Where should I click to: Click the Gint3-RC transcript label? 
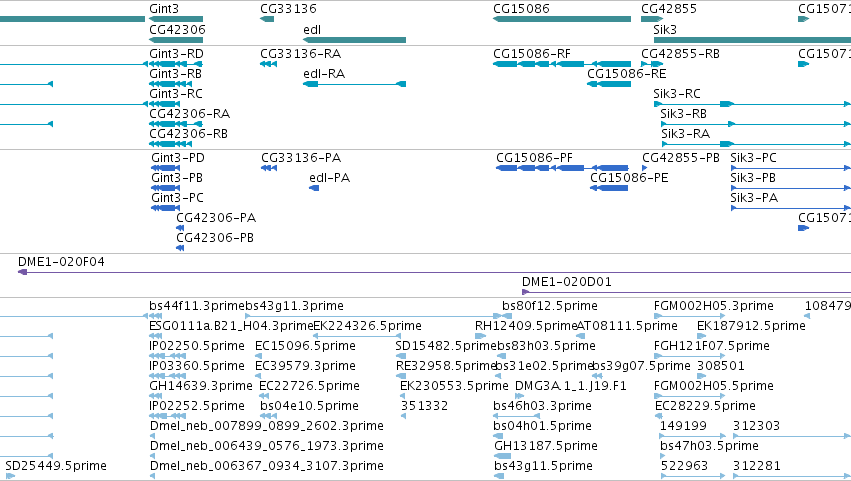click(x=176, y=94)
